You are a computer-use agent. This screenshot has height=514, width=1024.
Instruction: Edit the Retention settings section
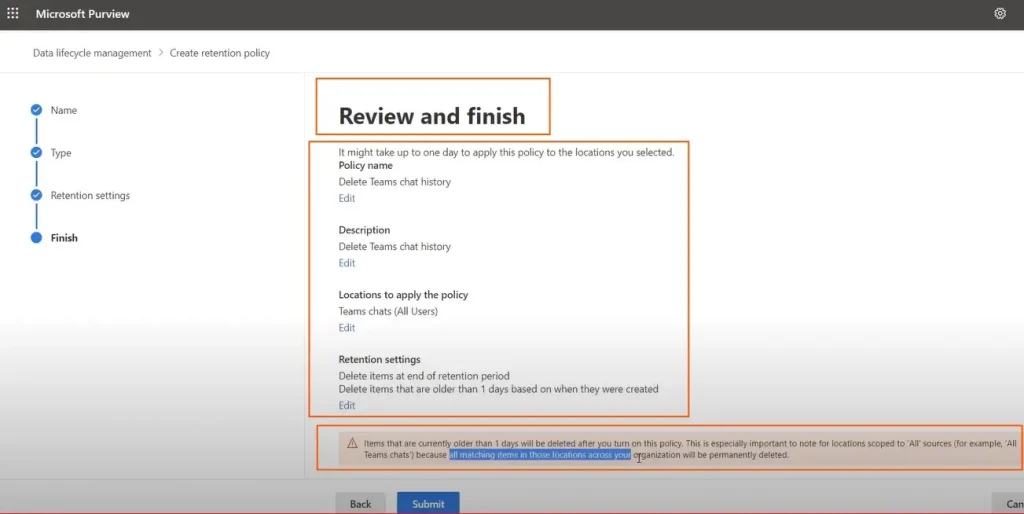[x=346, y=405]
